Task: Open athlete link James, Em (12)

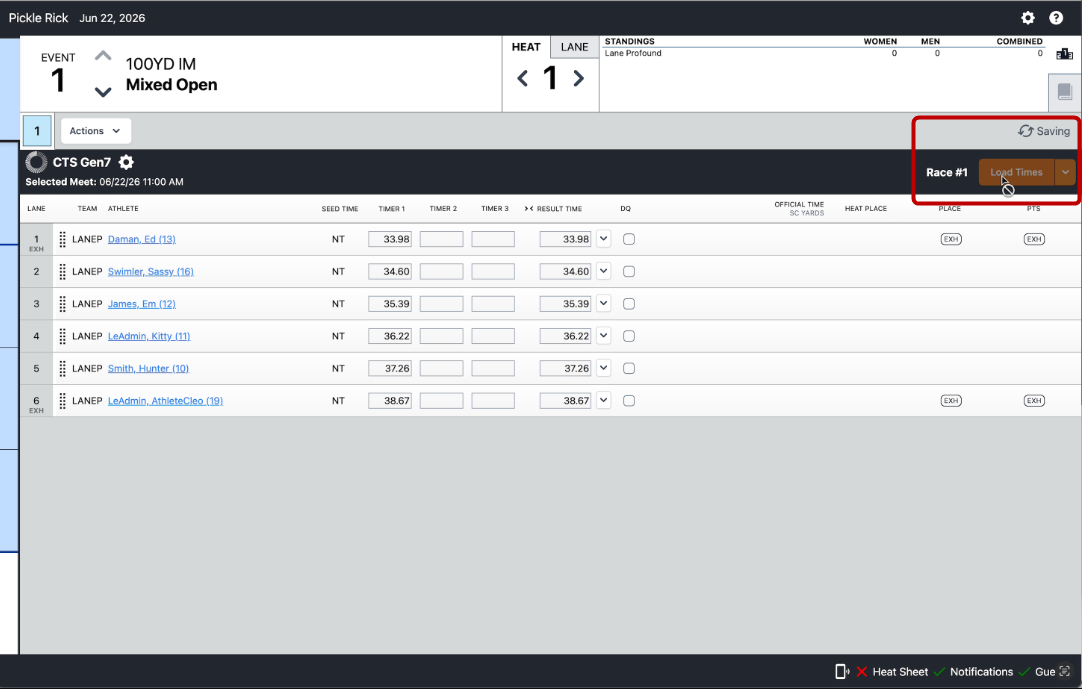Action: click(x=141, y=304)
